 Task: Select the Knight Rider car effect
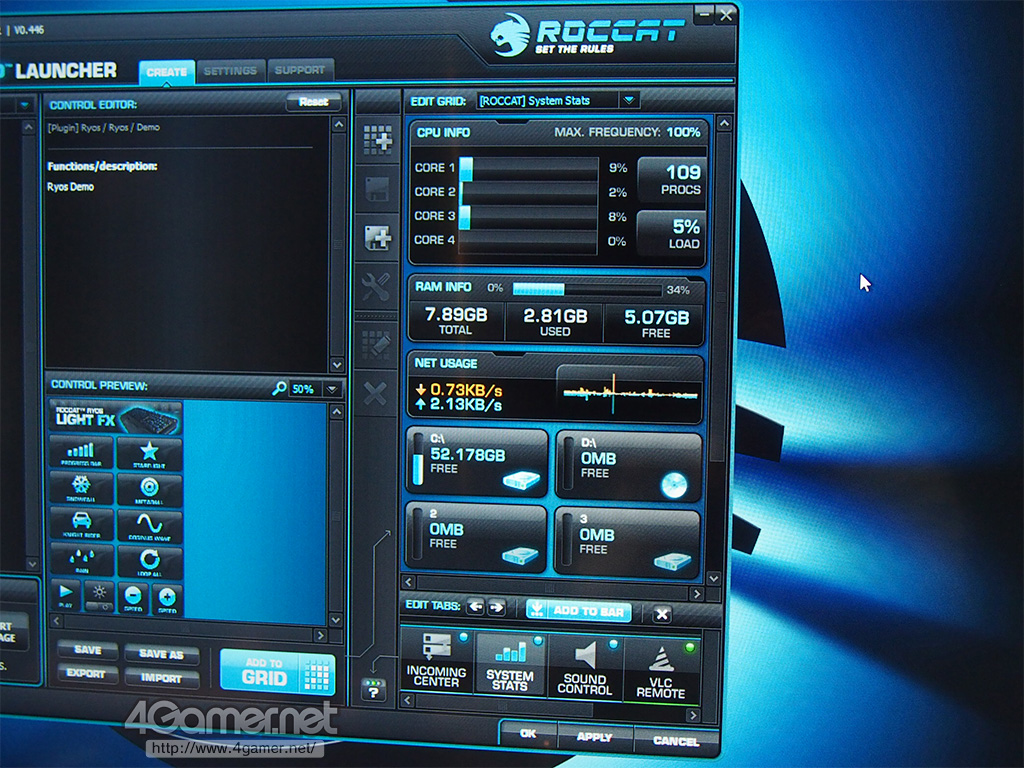82,524
